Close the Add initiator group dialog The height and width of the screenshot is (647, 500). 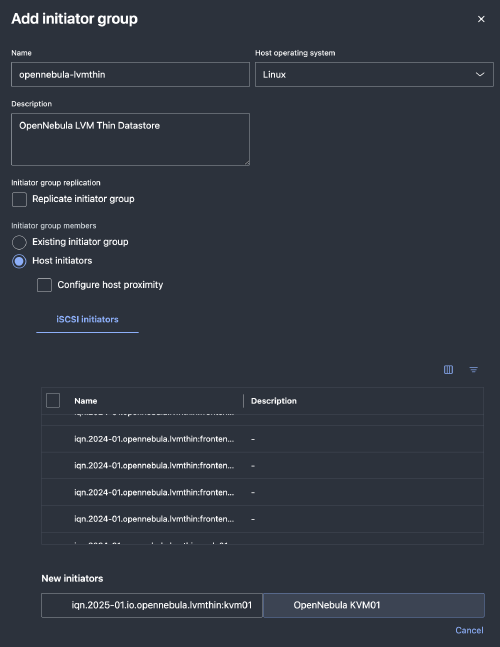(481, 19)
